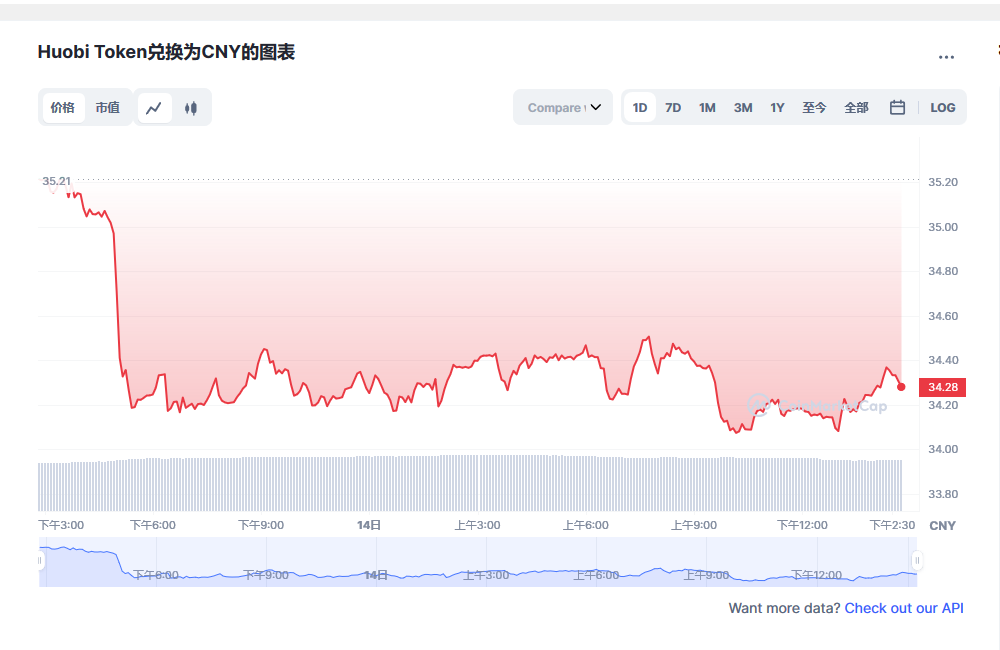Click the chart title Huobi Token兑换为CNY的图表

(166, 52)
